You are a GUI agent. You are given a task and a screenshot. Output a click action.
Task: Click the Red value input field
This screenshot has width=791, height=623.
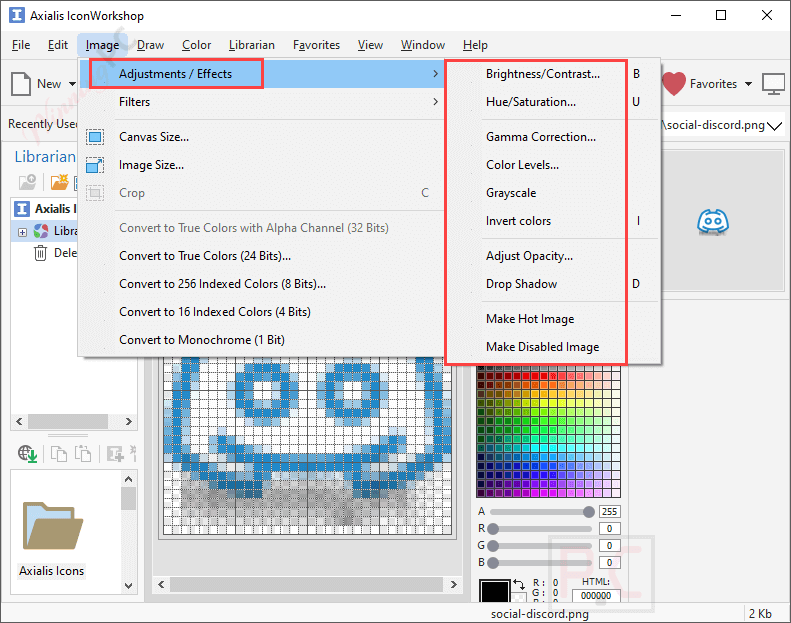pyautogui.click(x=609, y=529)
